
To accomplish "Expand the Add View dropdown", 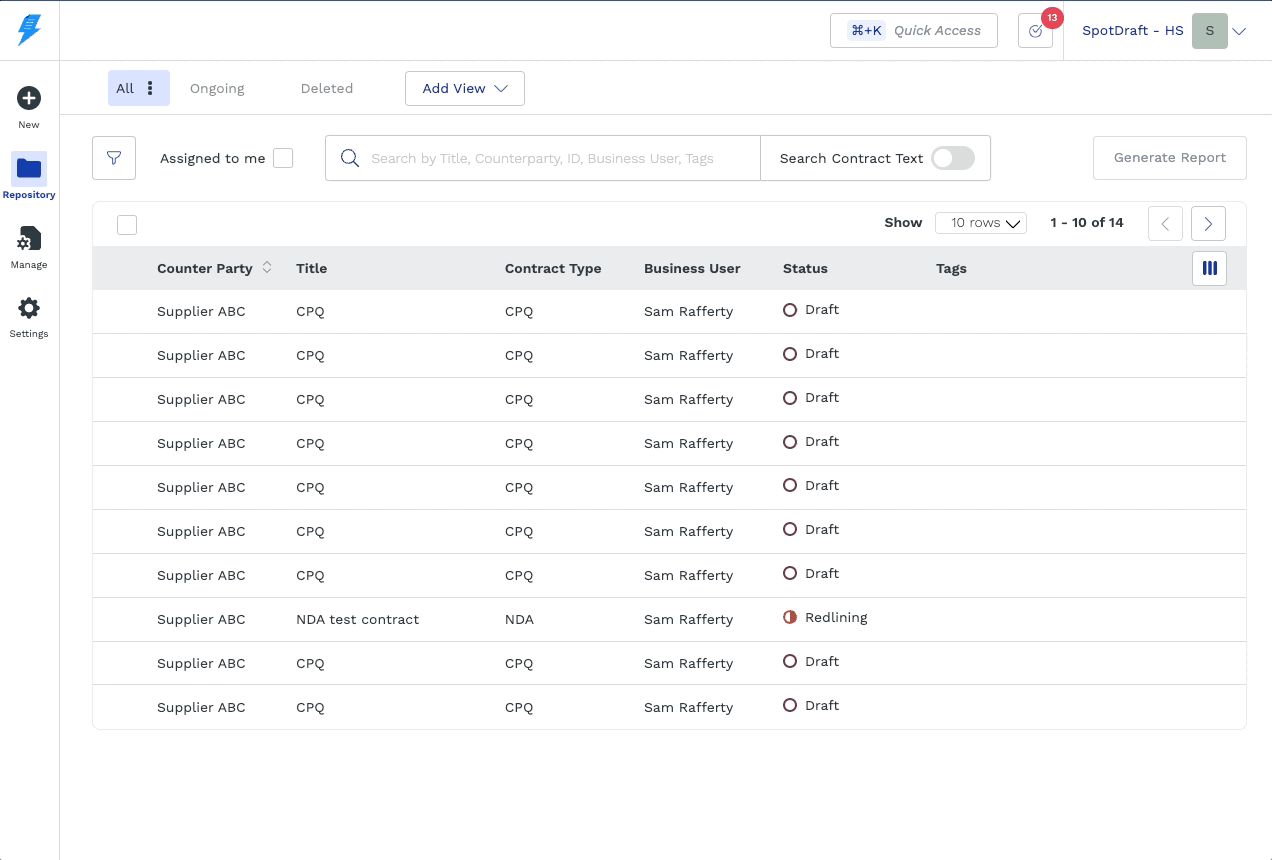I will click(464, 88).
